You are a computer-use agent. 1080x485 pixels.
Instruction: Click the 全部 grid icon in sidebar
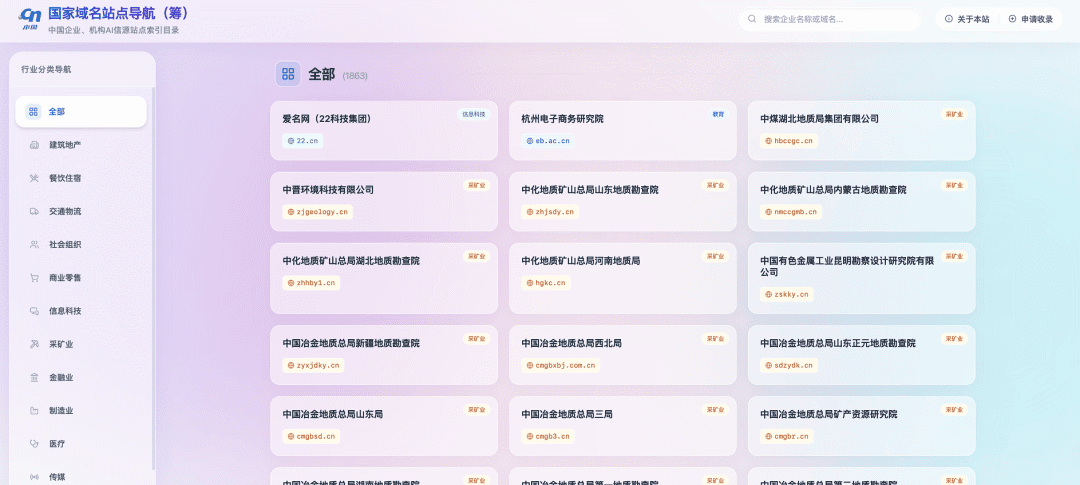point(33,112)
